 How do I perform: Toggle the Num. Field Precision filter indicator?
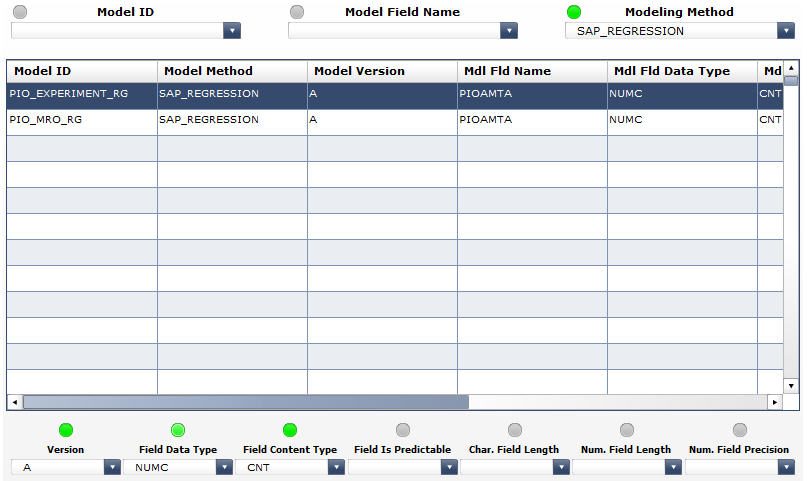tap(740, 430)
